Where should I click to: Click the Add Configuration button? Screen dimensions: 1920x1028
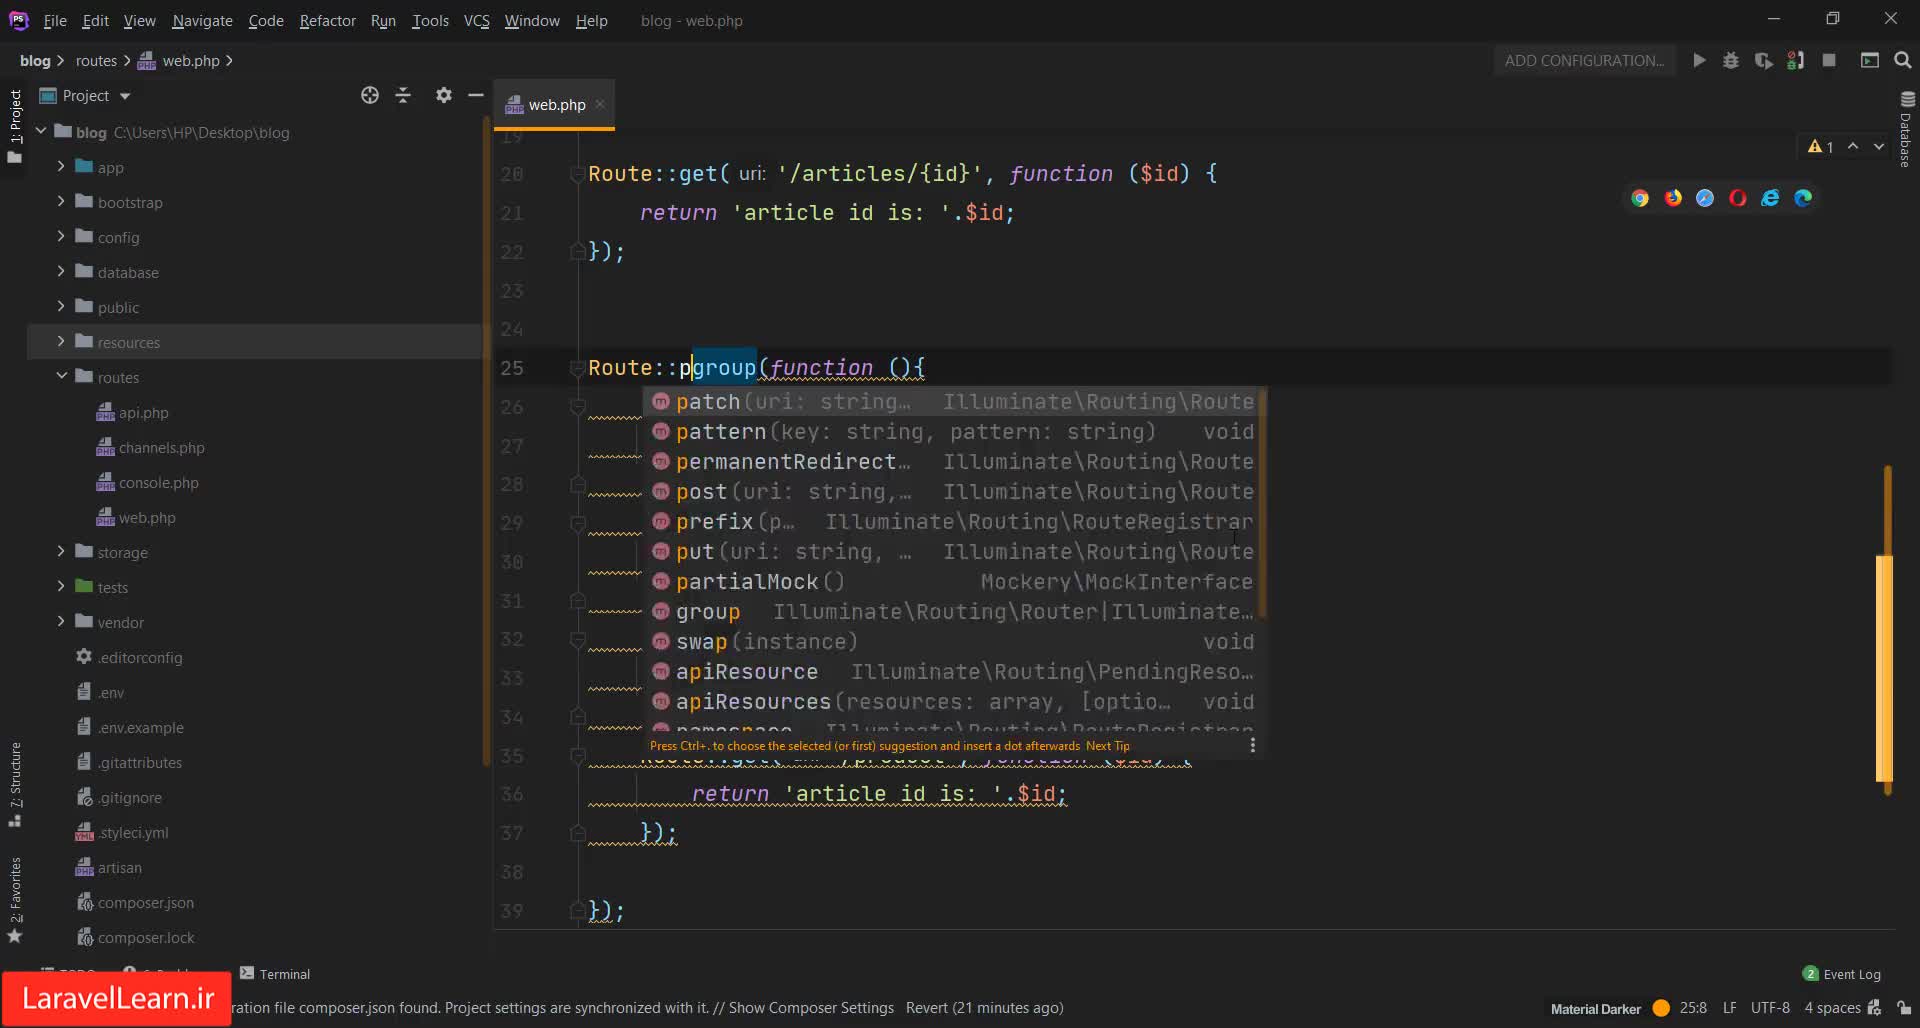click(x=1584, y=61)
